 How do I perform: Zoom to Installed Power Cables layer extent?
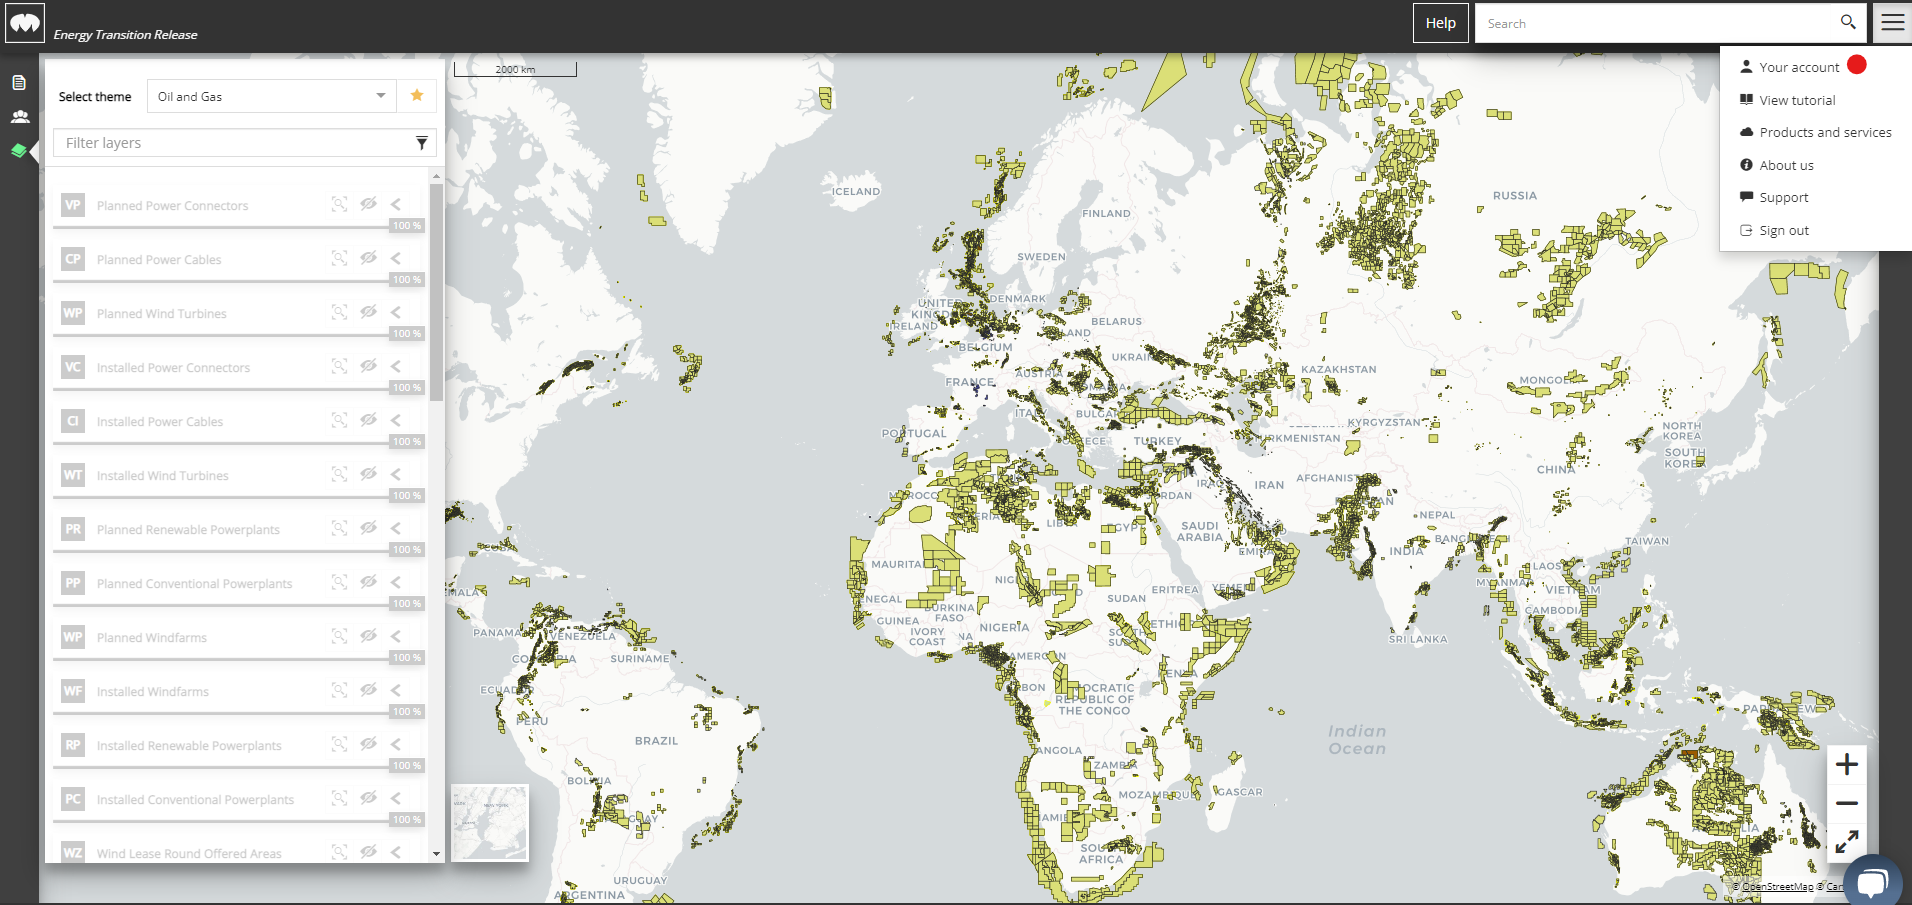(x=340, y=420)
